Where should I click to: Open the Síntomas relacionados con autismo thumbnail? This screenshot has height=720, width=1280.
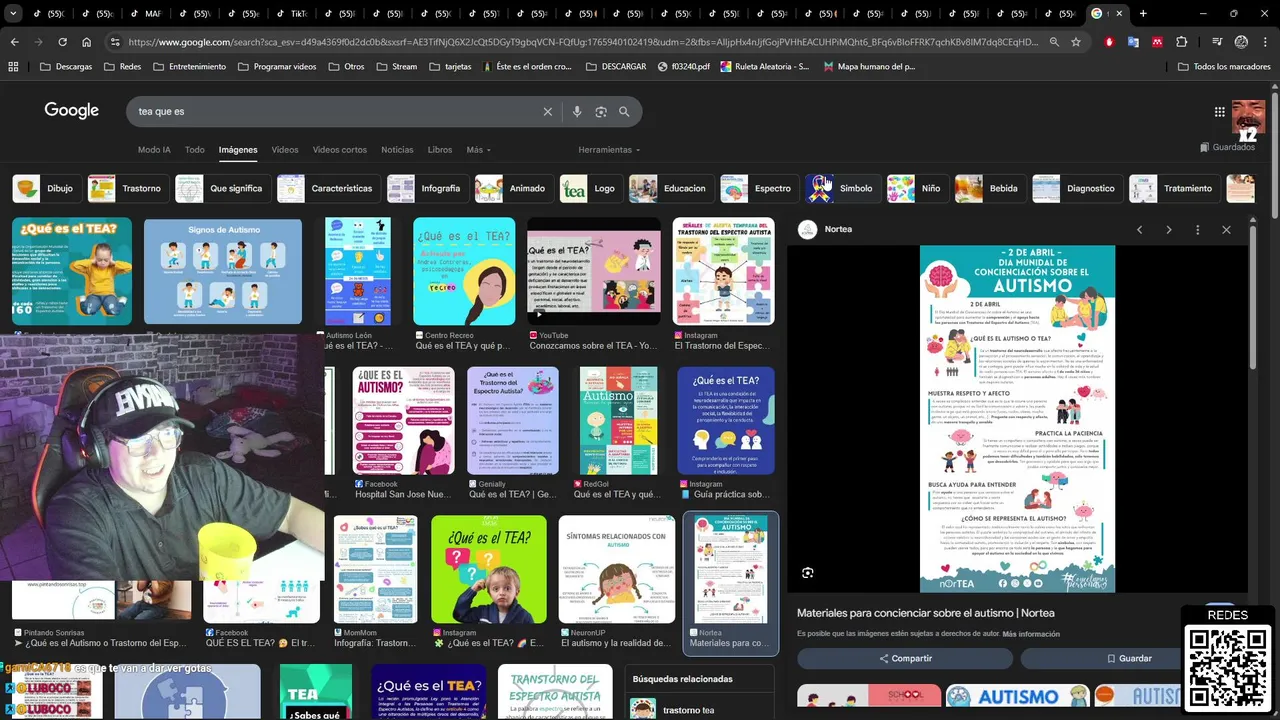click(617, 569)
